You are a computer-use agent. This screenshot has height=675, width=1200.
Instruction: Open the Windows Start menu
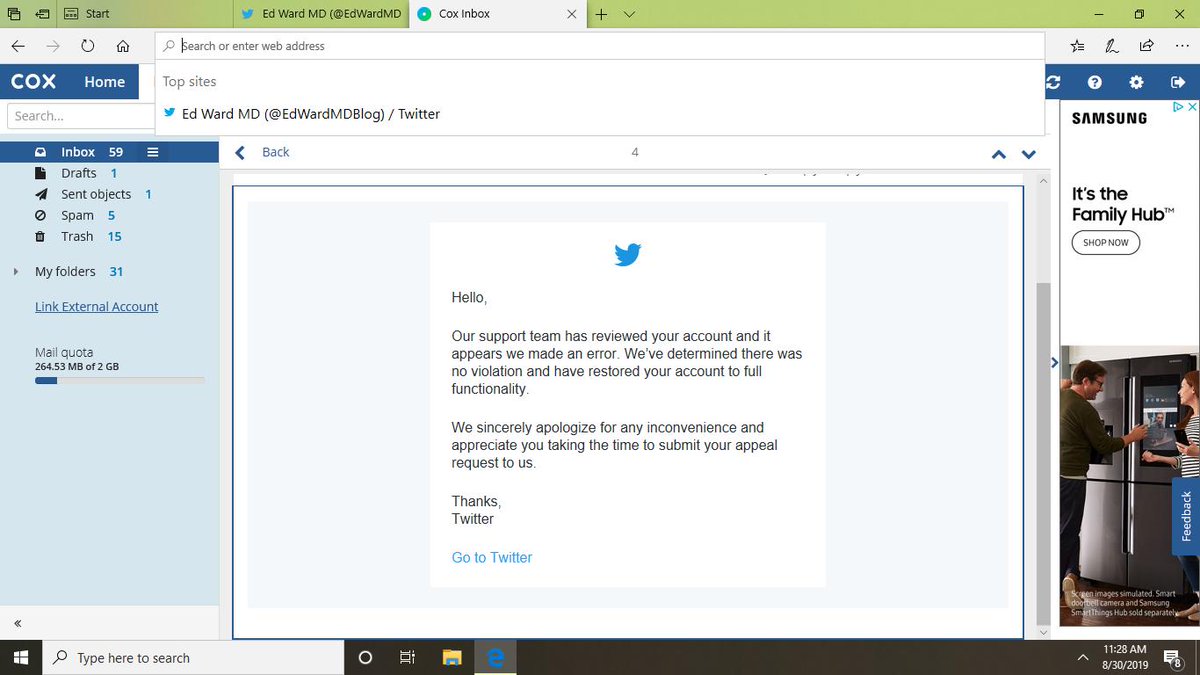click(x=22, y=657)
